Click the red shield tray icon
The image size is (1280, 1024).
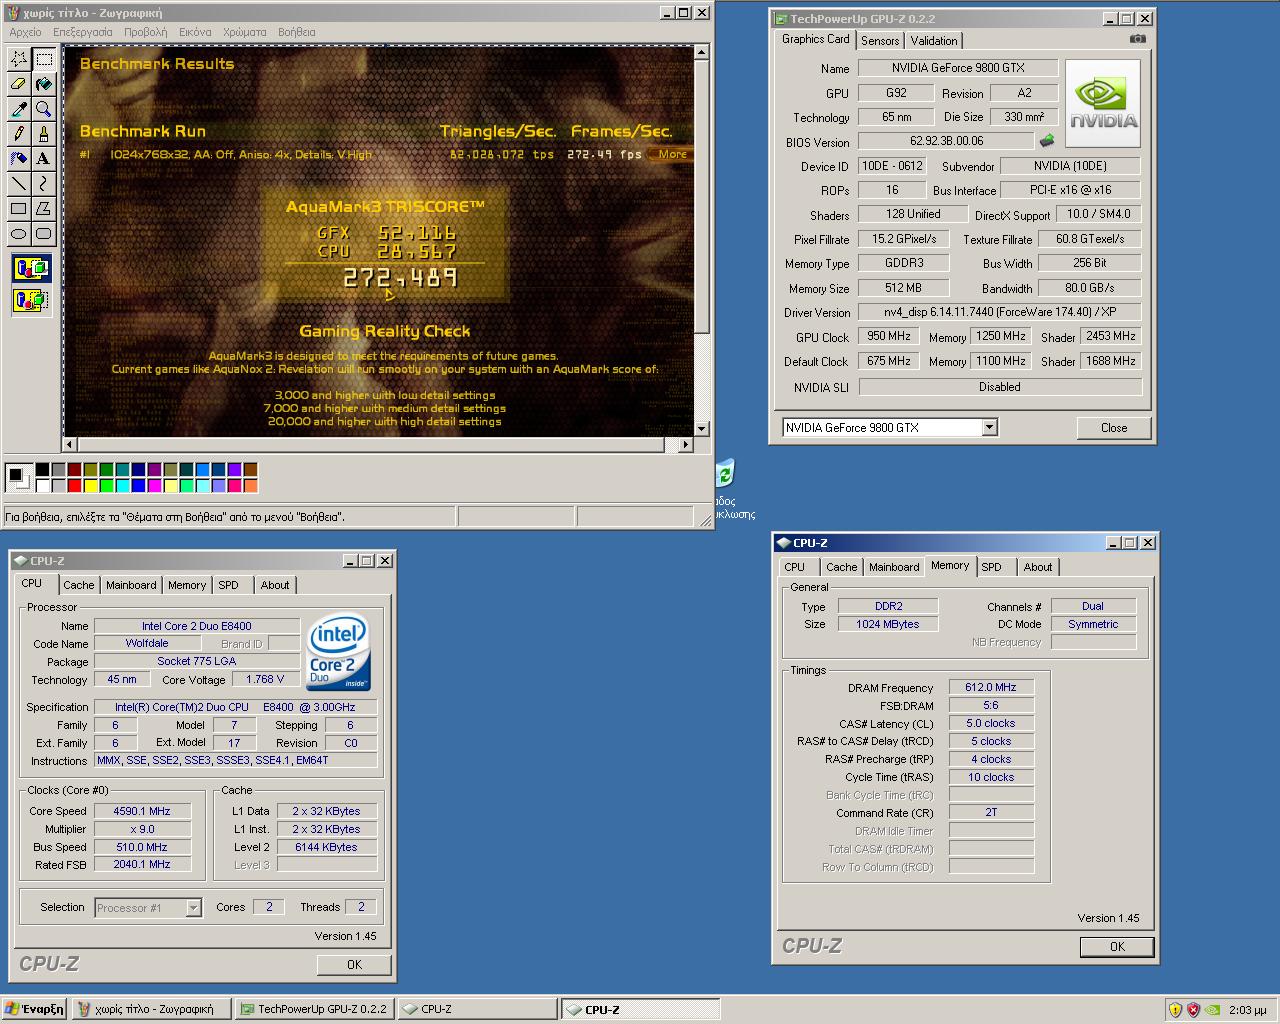(x=1193, y=1009)
